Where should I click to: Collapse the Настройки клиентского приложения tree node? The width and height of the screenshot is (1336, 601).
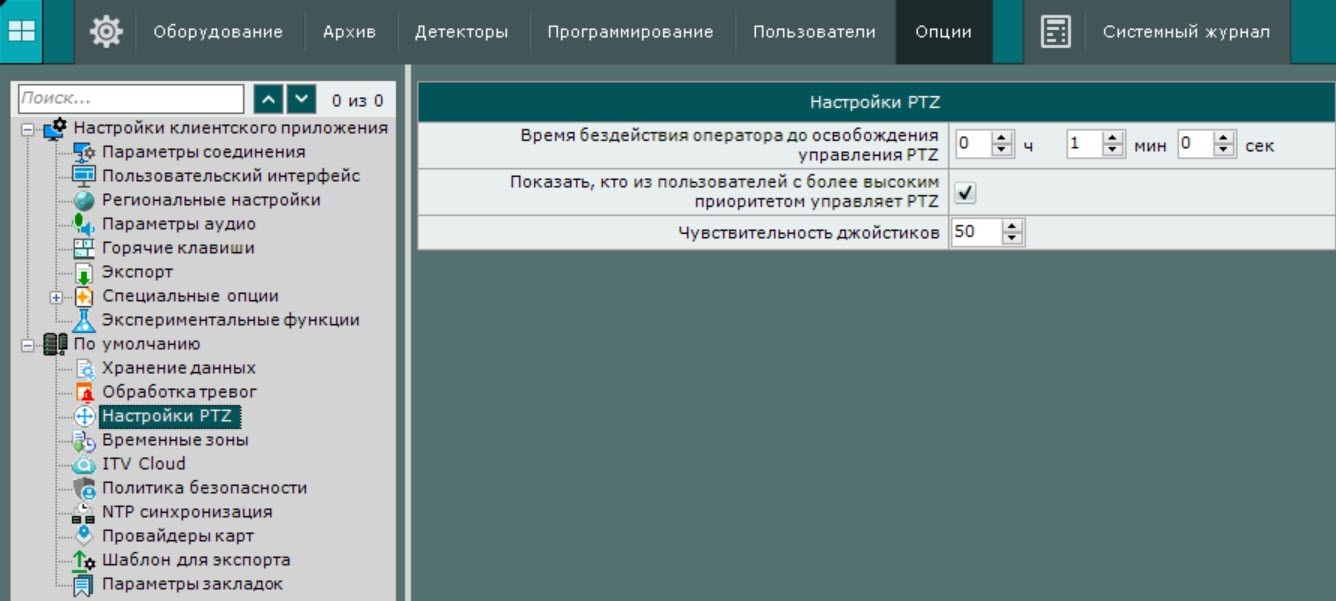pos(28,129)
